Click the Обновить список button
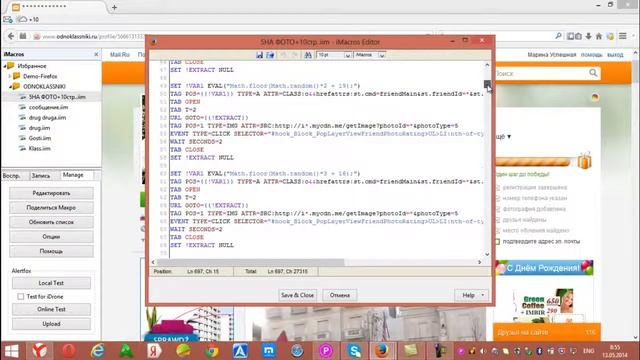Image resolution: width=640 pixels, height=360 pixels. (51, 222)
